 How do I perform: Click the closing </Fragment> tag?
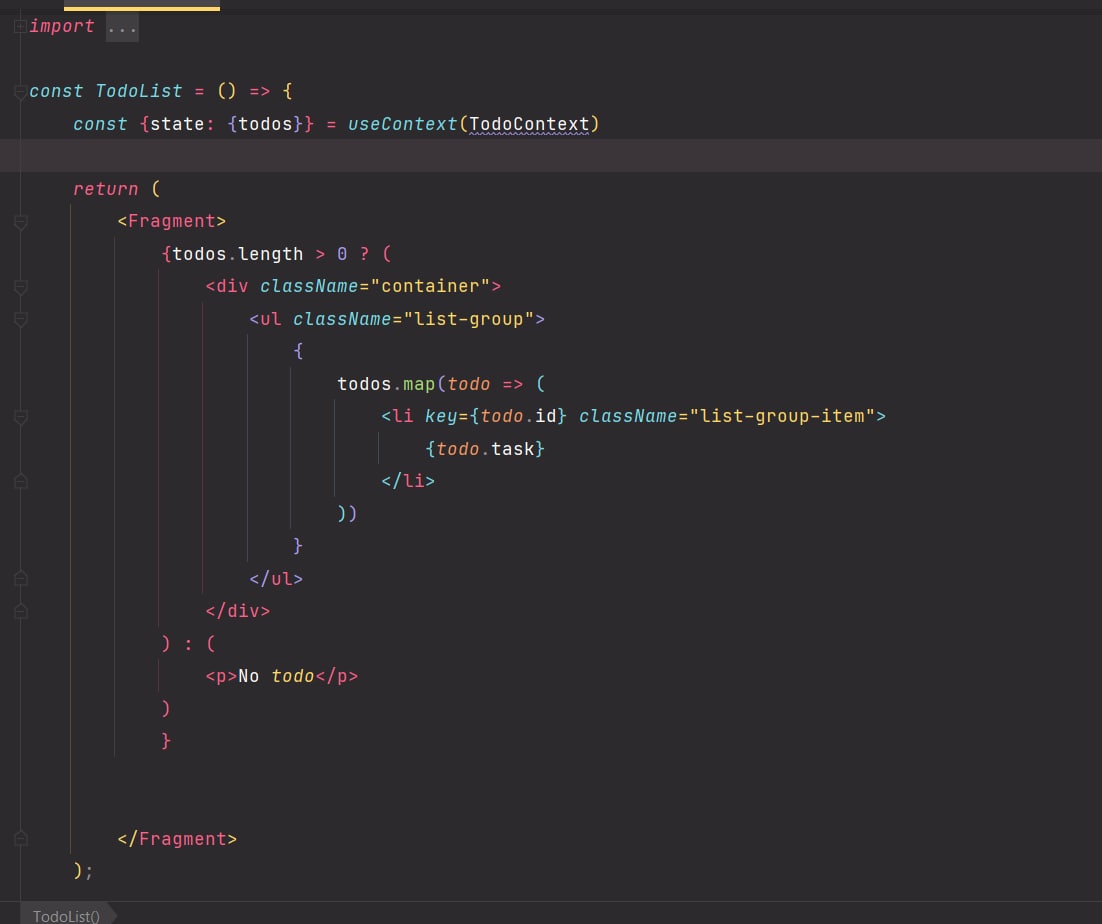(177, 838)
